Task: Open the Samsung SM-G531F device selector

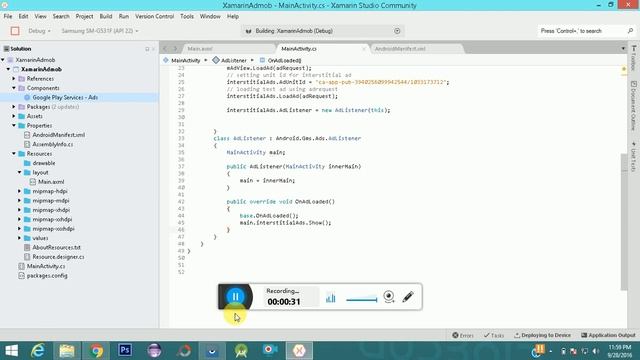Action: 100,31
